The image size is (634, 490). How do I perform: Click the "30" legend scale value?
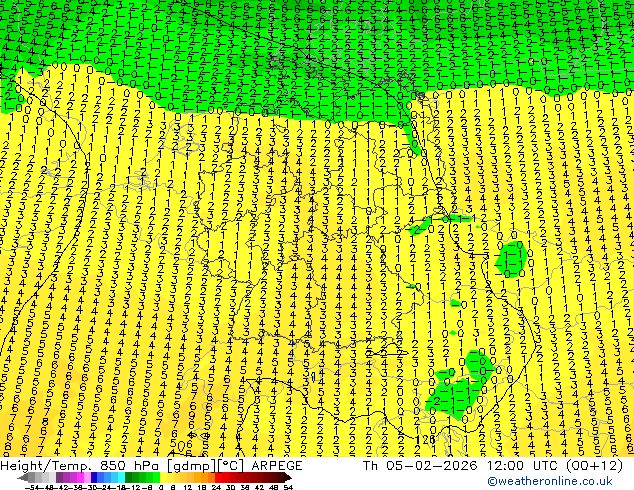click(230, 487)
